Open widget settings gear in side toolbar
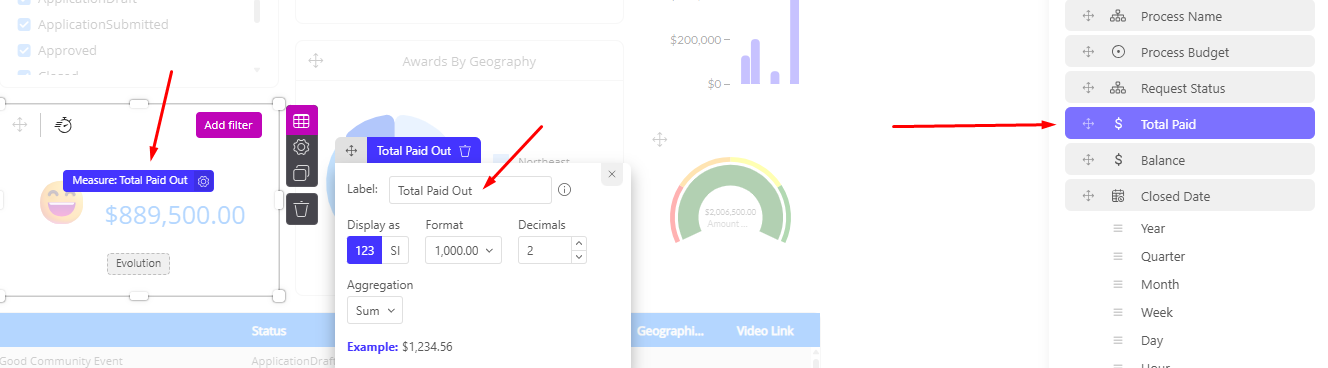 pyautogui.click(x=301, y=147)
